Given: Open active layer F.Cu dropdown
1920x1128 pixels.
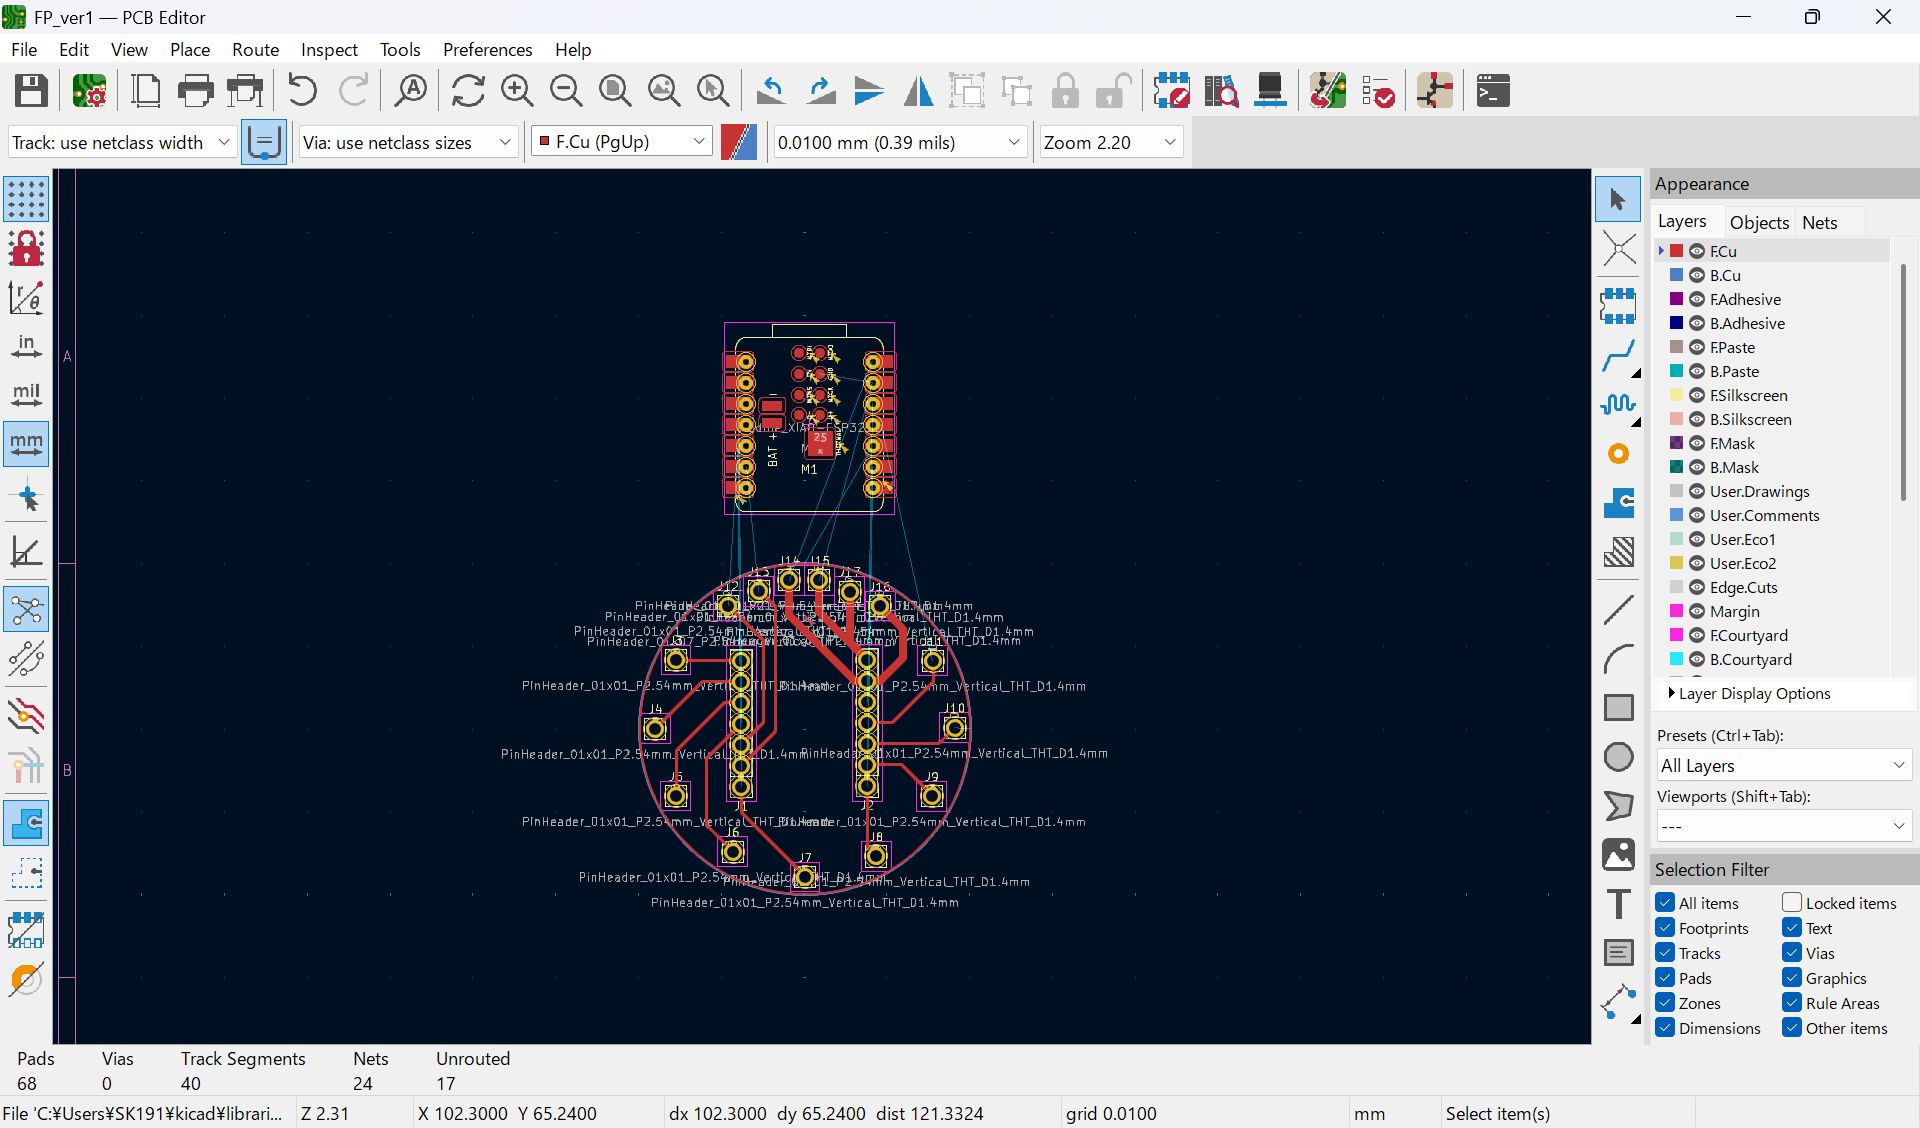Looking at the screenshot, I should pos(621,142).
